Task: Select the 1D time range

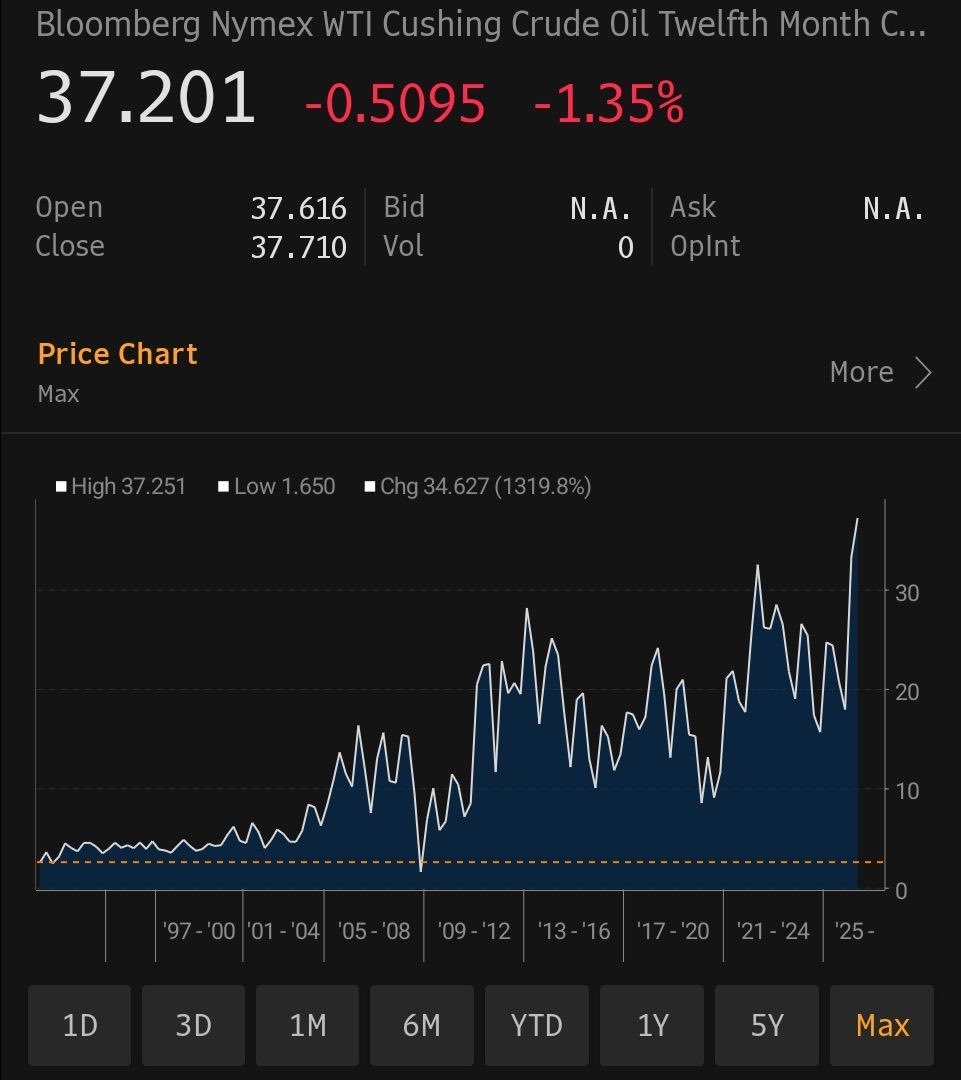Action: coord(79,1025)
